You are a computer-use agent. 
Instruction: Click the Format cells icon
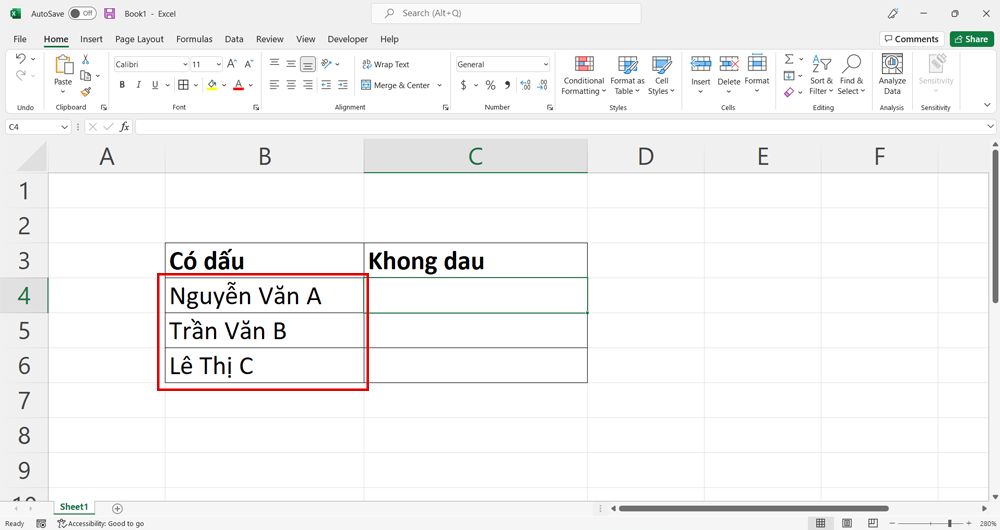(757, 64)
